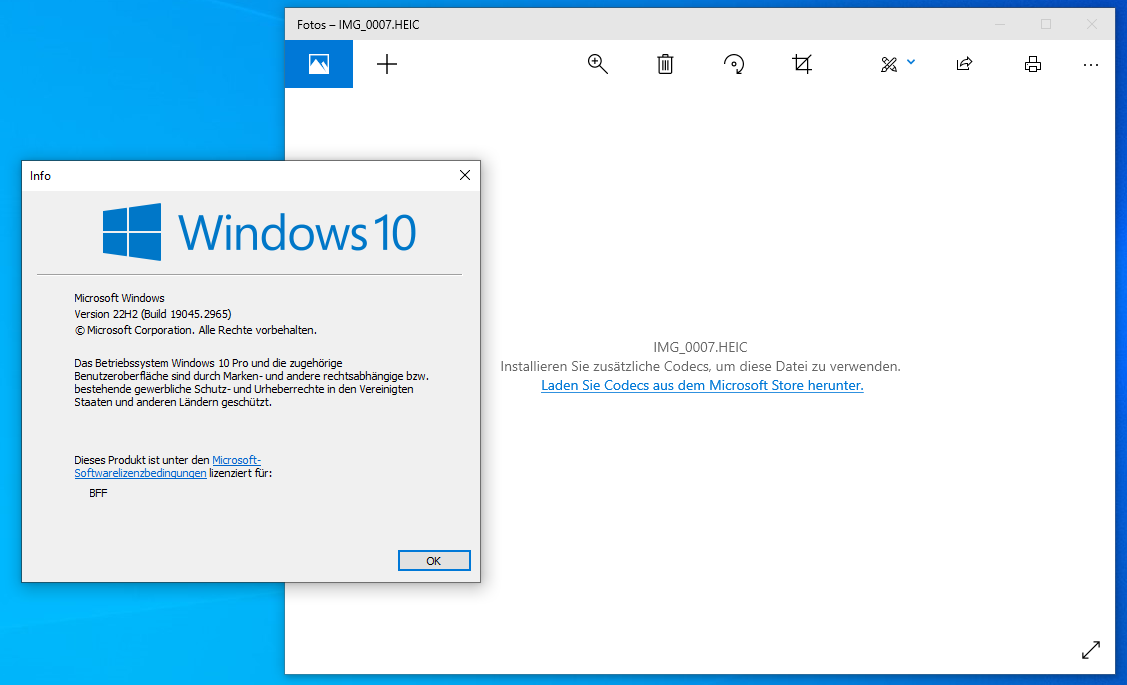Rotate the image with the rotate icon

pyautogui.click(x=734, y=64)
